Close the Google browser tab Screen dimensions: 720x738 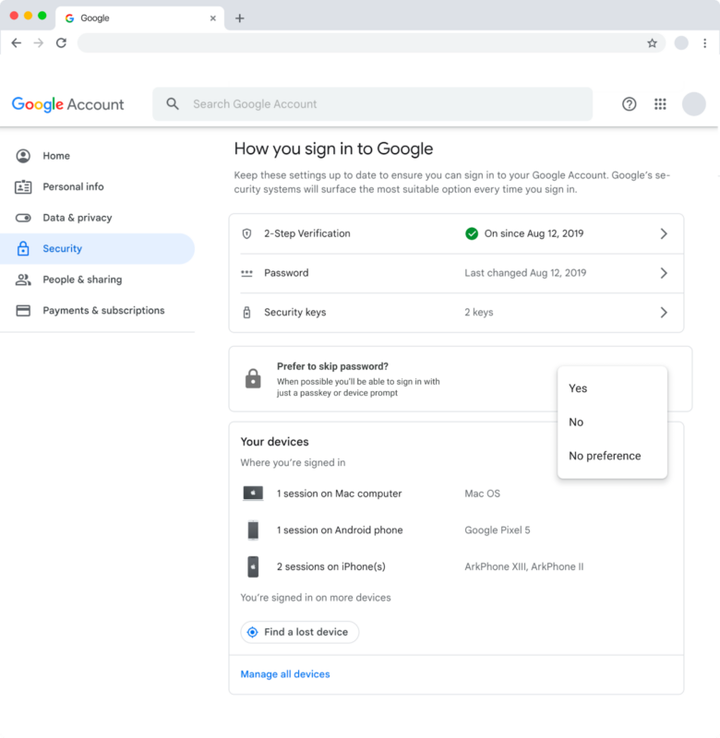click(213, 18)
